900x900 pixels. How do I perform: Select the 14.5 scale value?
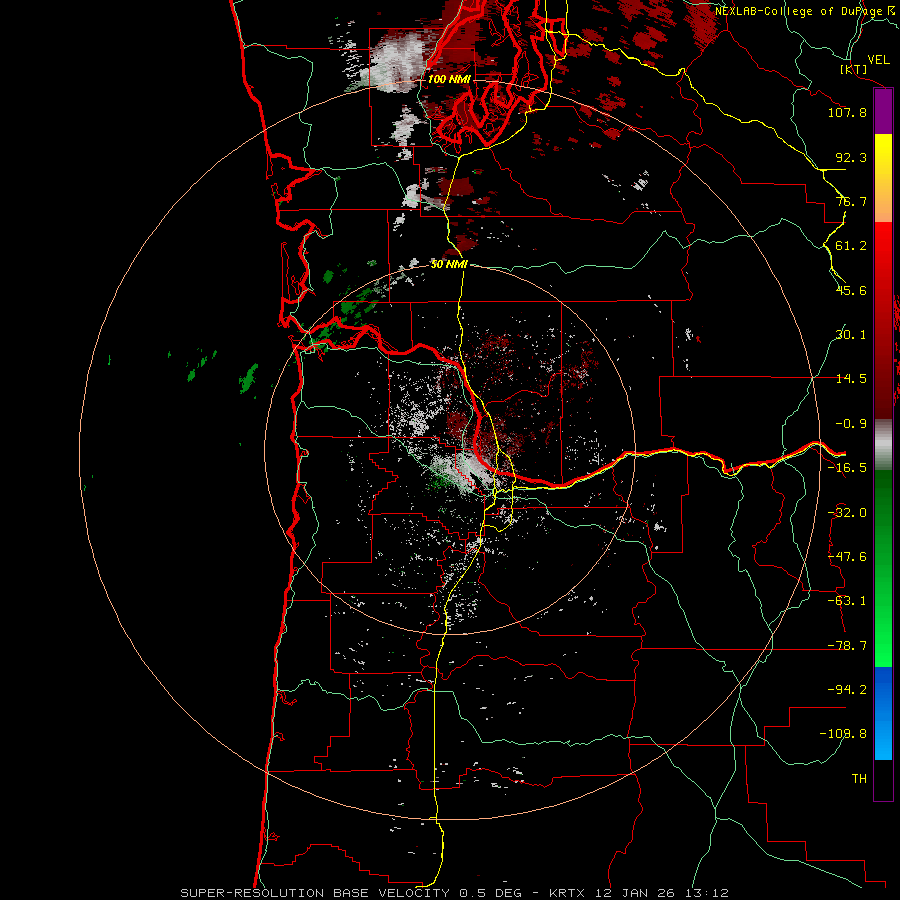click(851, 379)
